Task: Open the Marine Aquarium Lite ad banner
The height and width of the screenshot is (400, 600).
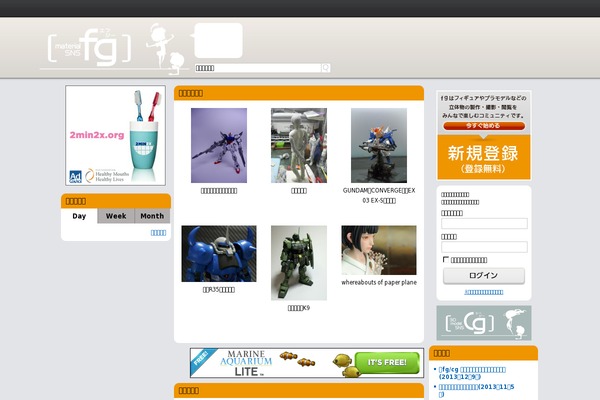Action: [x=307, y=363]
